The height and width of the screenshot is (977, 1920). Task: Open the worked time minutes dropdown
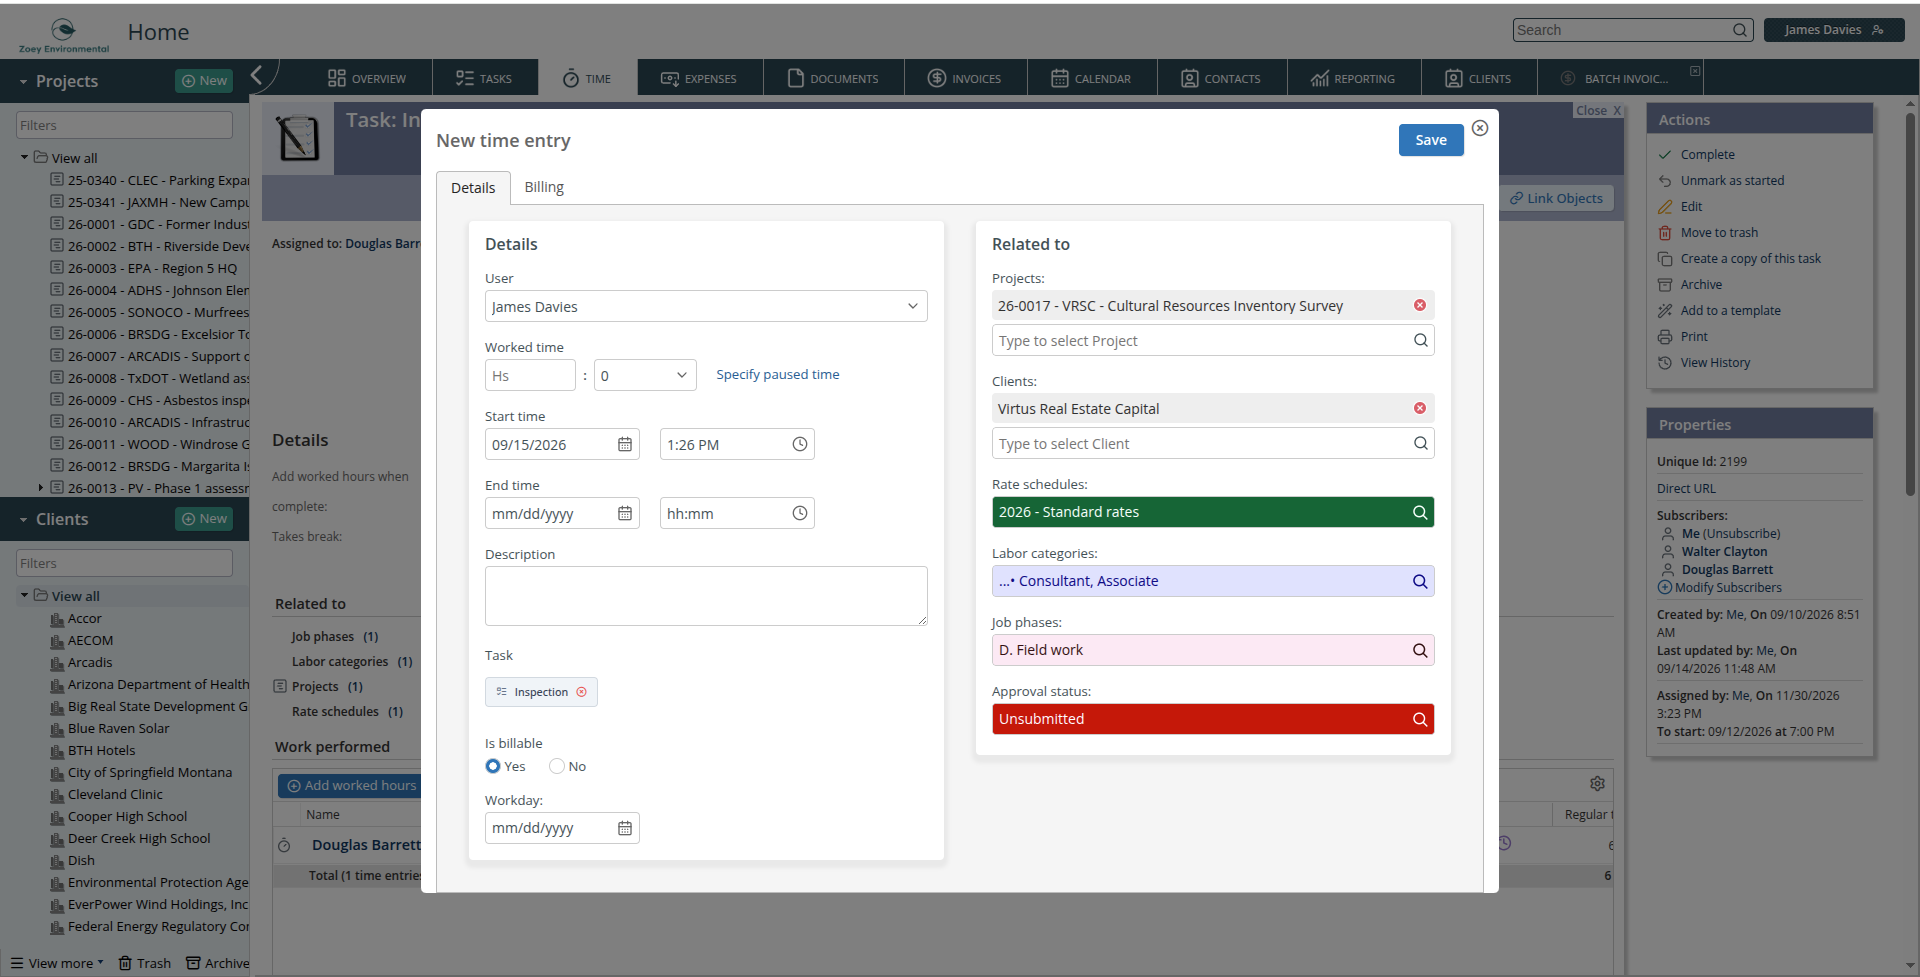tap(646, 376)
